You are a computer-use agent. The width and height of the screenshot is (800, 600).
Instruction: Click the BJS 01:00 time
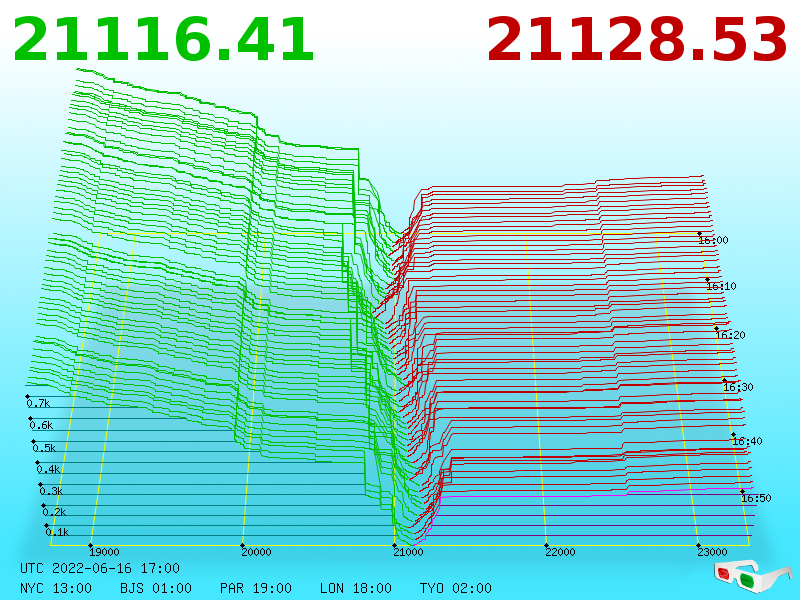pyautogui.click(x=156, y=588)
